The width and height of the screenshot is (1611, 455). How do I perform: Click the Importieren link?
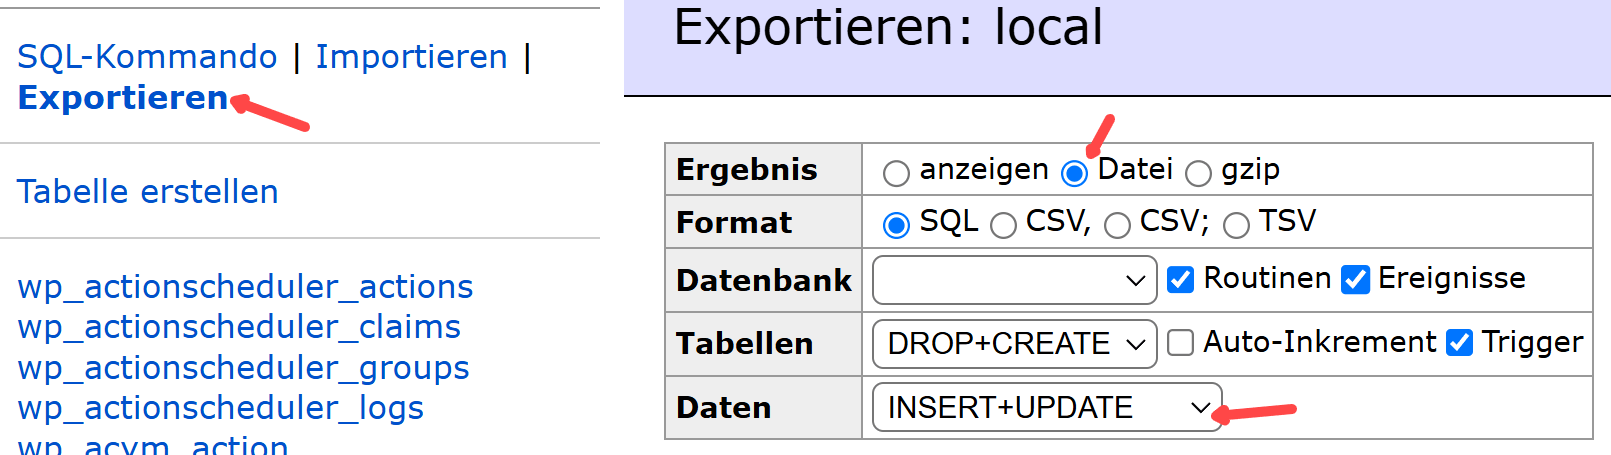[x=411, y=57]
